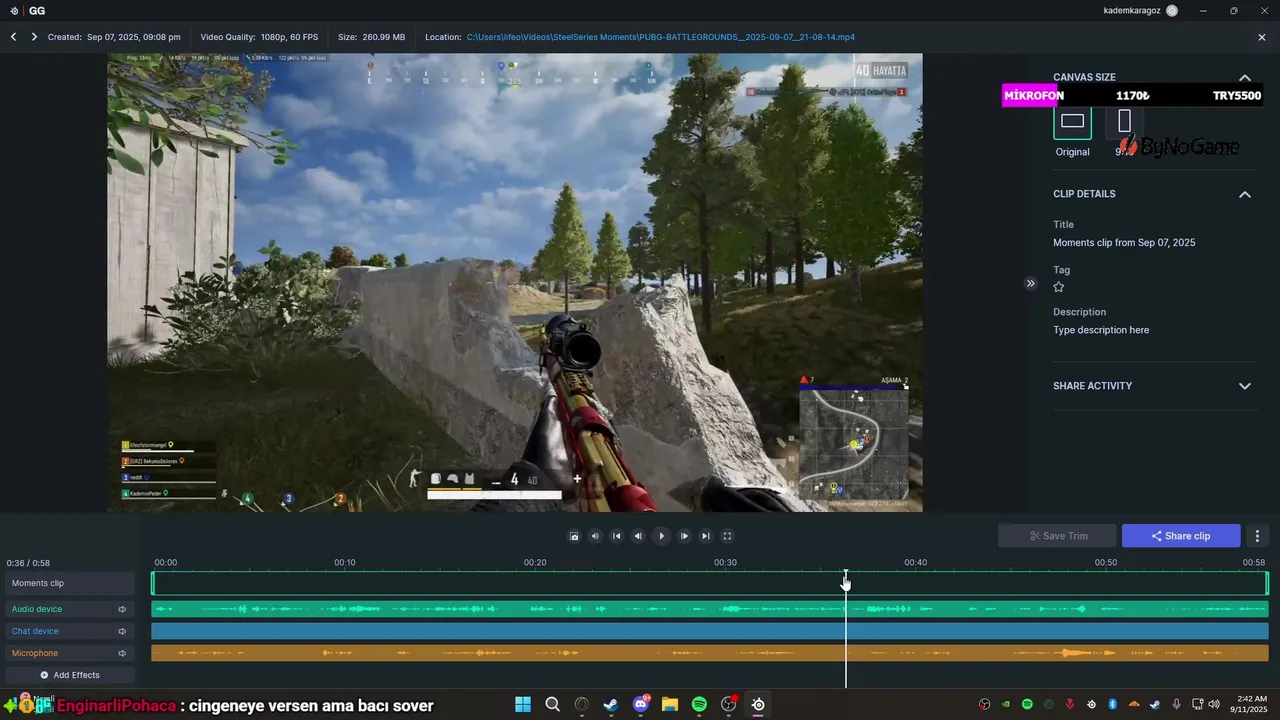Open the Windows Start menu
Viewport: 1280px width, 720px height.
(523, 705)
